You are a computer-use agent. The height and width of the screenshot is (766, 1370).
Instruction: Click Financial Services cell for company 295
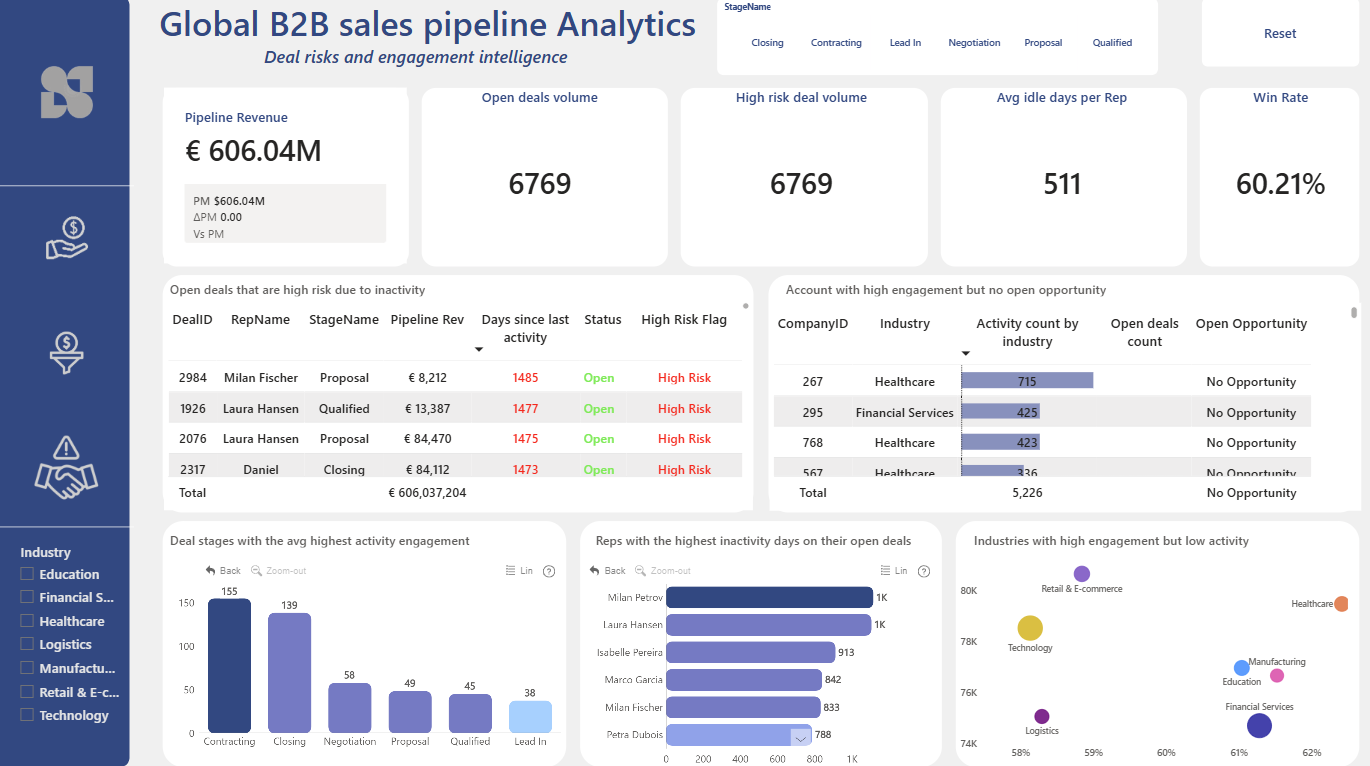[904, 413]
